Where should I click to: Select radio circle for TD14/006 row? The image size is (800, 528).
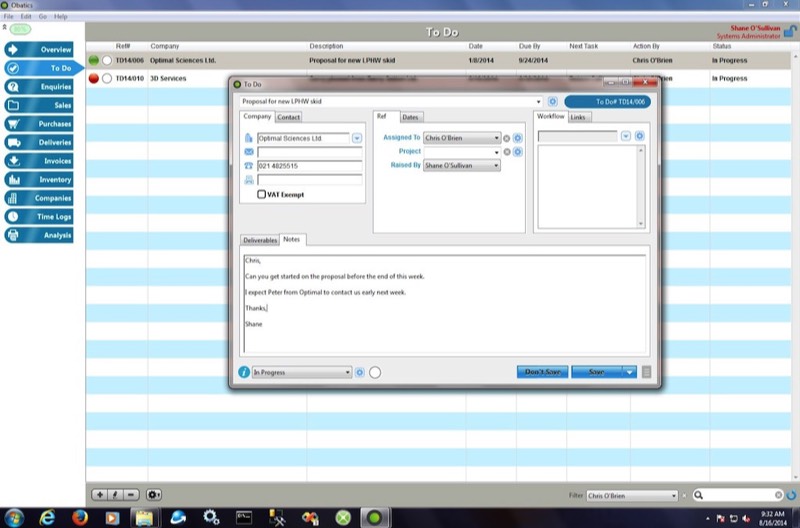click(107, 60)
